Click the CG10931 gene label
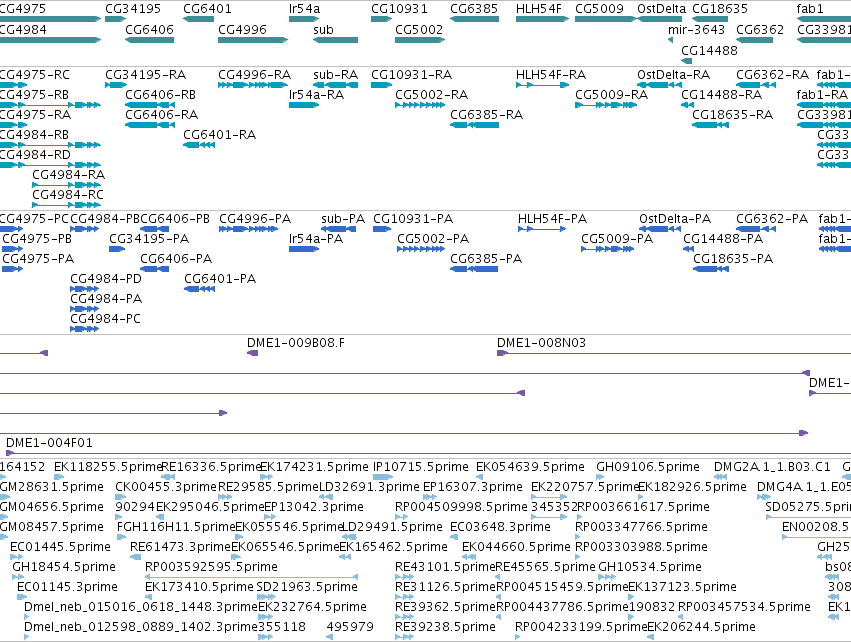851x642 pixels. 399,9
